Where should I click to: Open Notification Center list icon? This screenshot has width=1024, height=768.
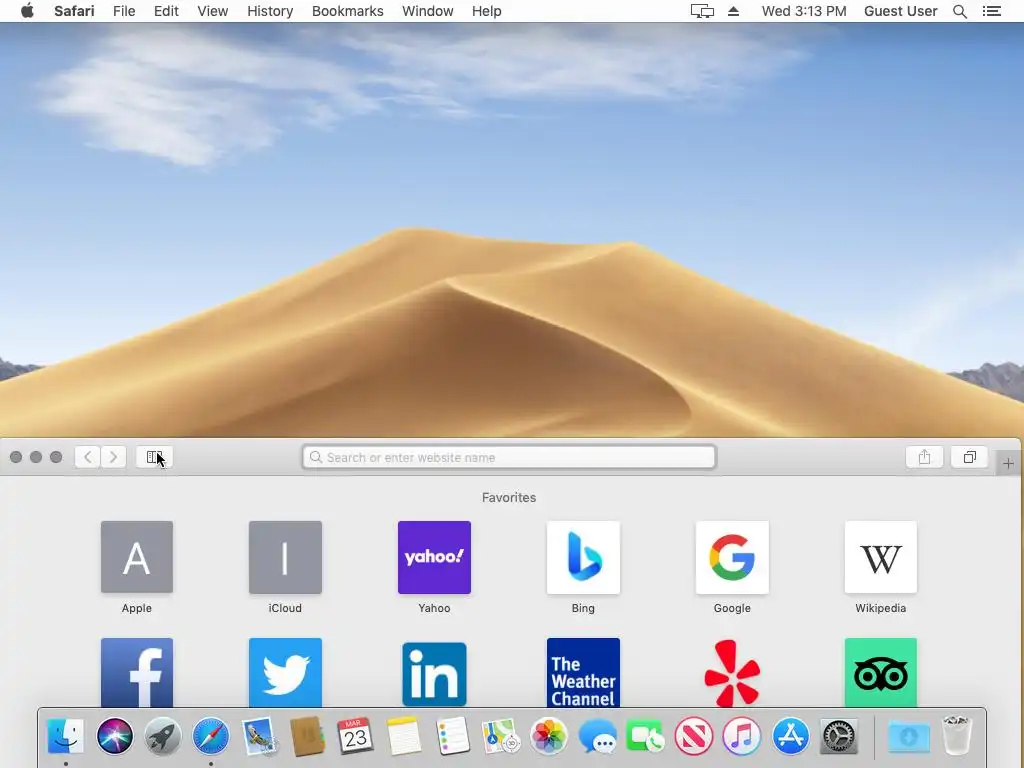(991, 11)
